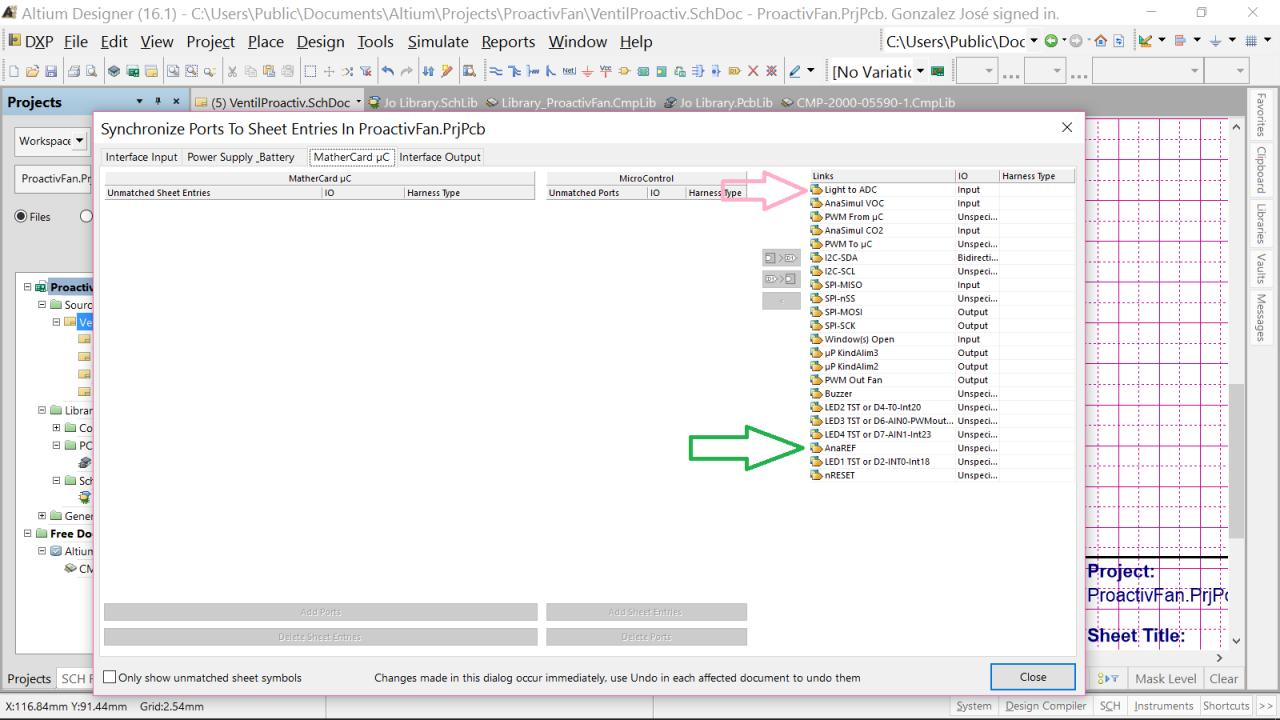Select the Place Wire tool icon
The width and height of the screenshot is (1280, 720).
(x=496, y=72)
